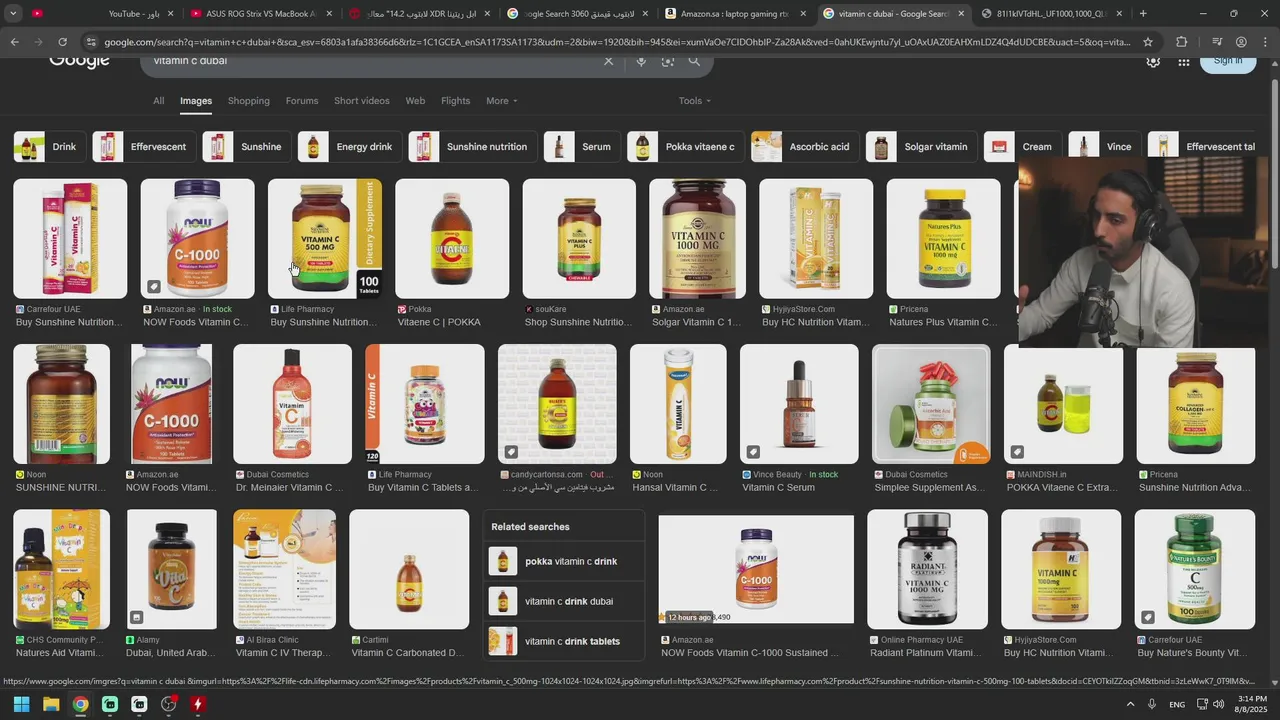Viewport: 1280px width, 720px height.
Task: Filter images by Drink chip
Action: (48, 147)
